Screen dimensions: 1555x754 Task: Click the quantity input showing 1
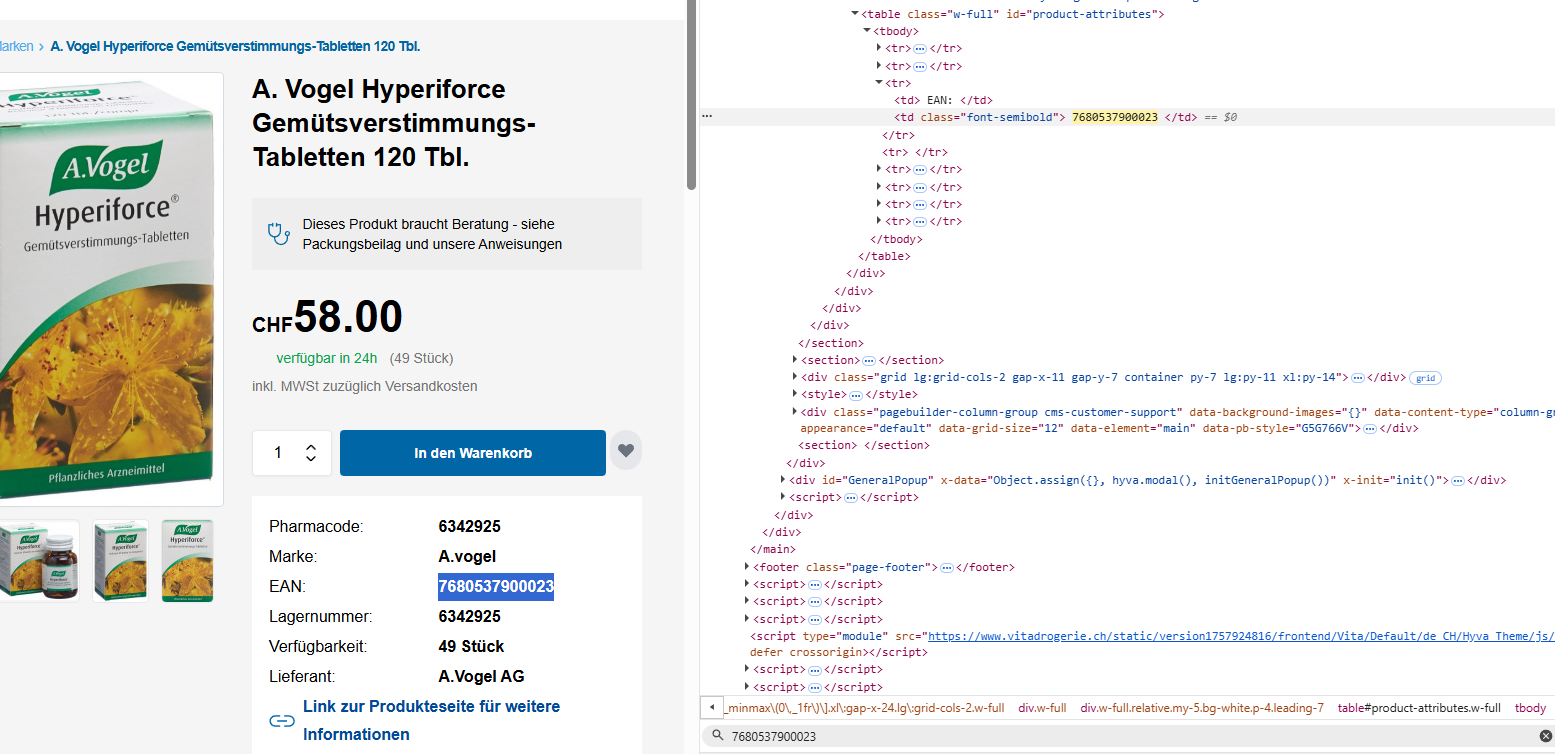[278, 453]
